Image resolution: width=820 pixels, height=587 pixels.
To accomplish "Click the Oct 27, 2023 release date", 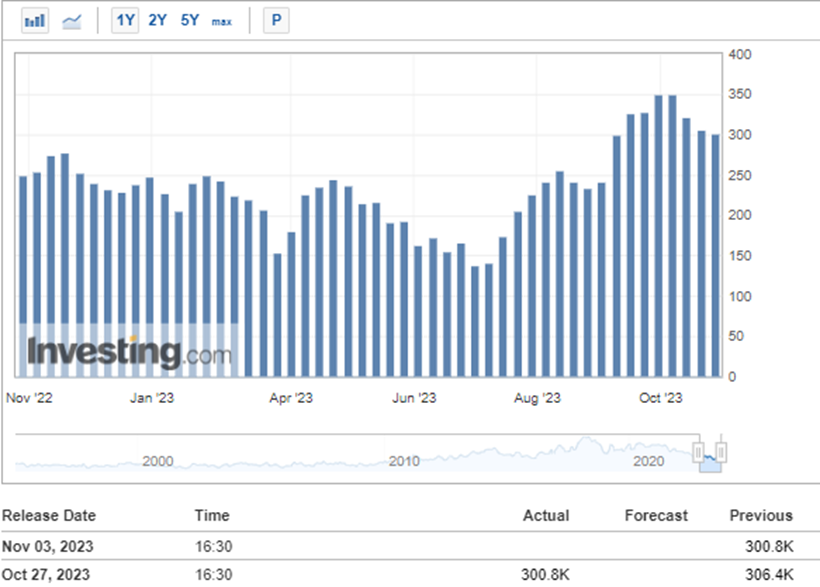I will pyautogui.click(x=46, y=574).
